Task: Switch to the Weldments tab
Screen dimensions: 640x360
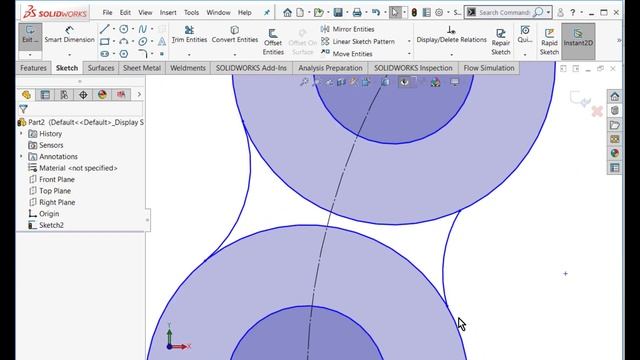Action: 188,68
